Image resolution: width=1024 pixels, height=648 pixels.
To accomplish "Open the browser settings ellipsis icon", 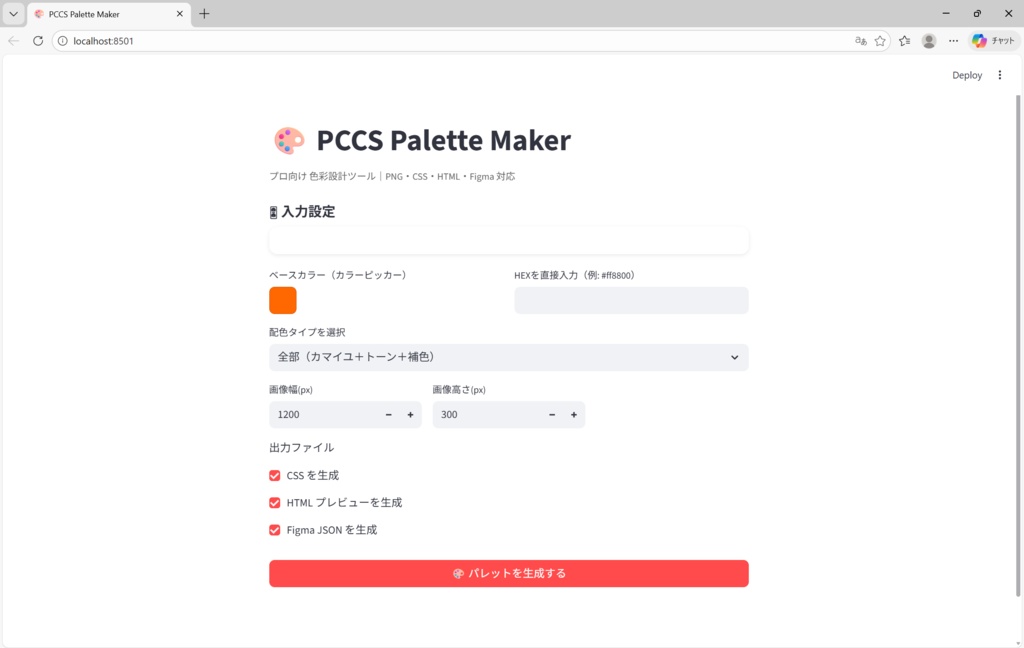I will coord(954,41).
